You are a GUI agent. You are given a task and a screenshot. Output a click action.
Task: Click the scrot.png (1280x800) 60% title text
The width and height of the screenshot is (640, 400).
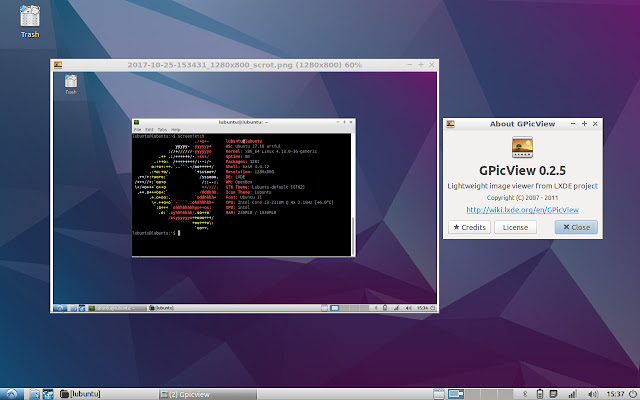244,65
